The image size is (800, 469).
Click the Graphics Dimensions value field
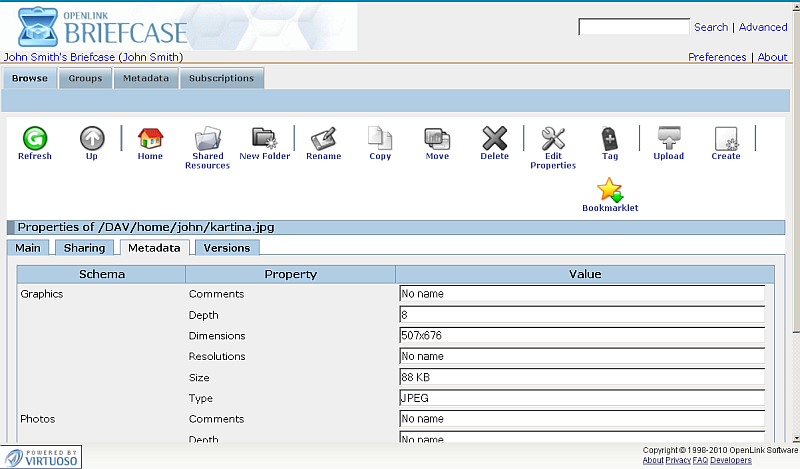tap(581, 336)
